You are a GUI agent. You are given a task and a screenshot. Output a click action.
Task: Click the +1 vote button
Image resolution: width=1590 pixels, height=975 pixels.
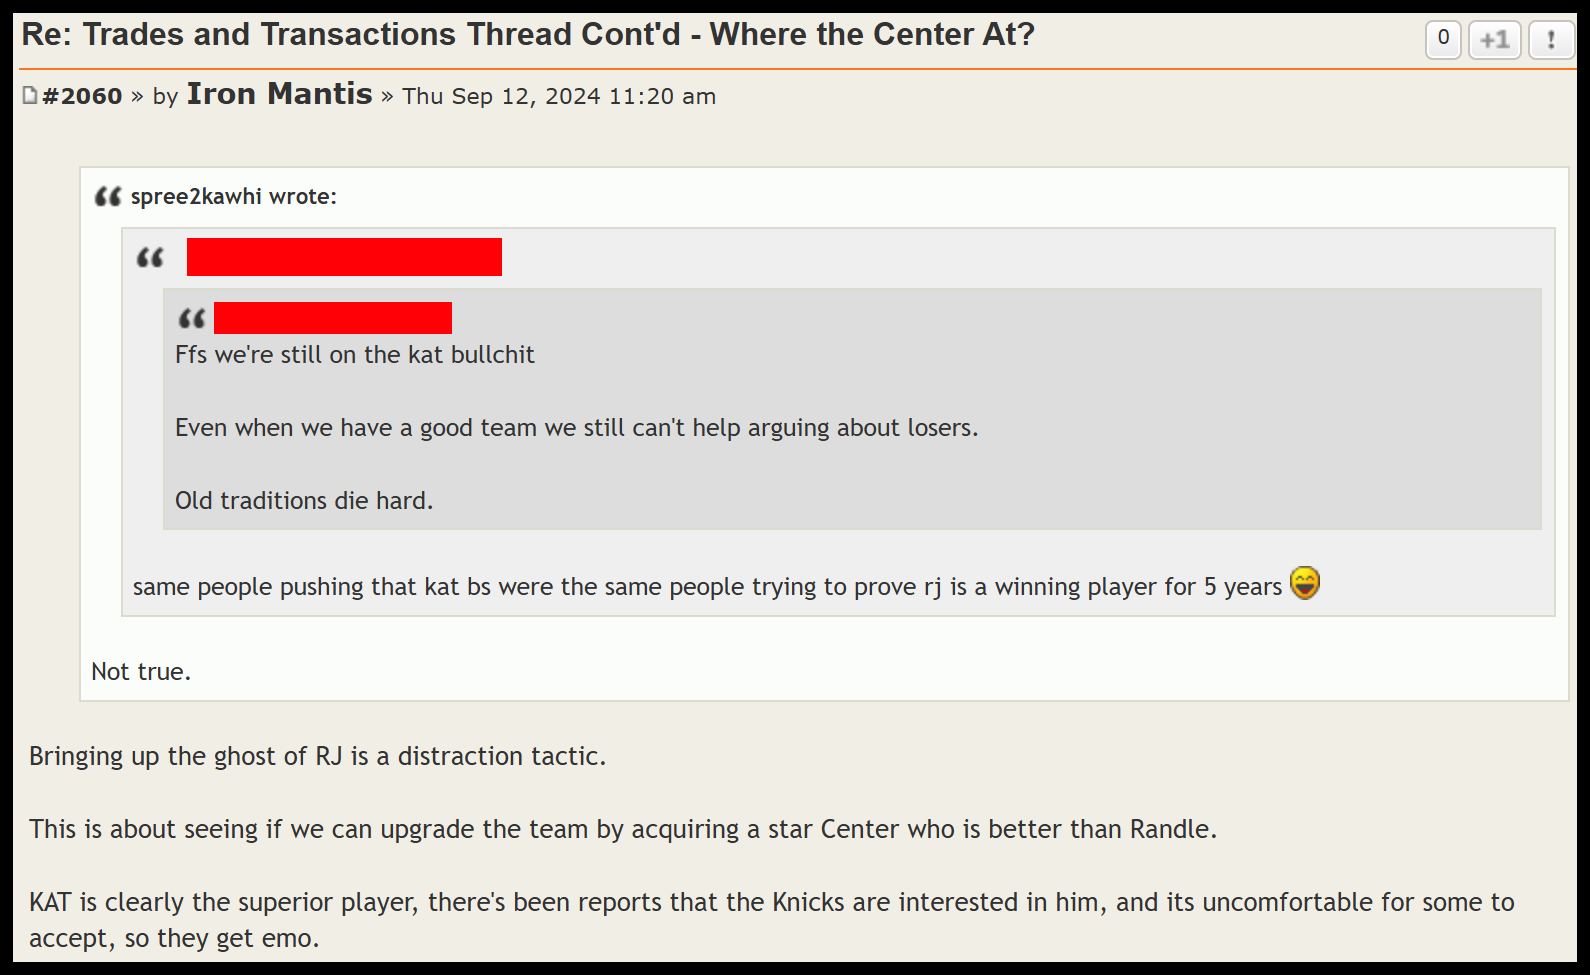[1495, 40]
